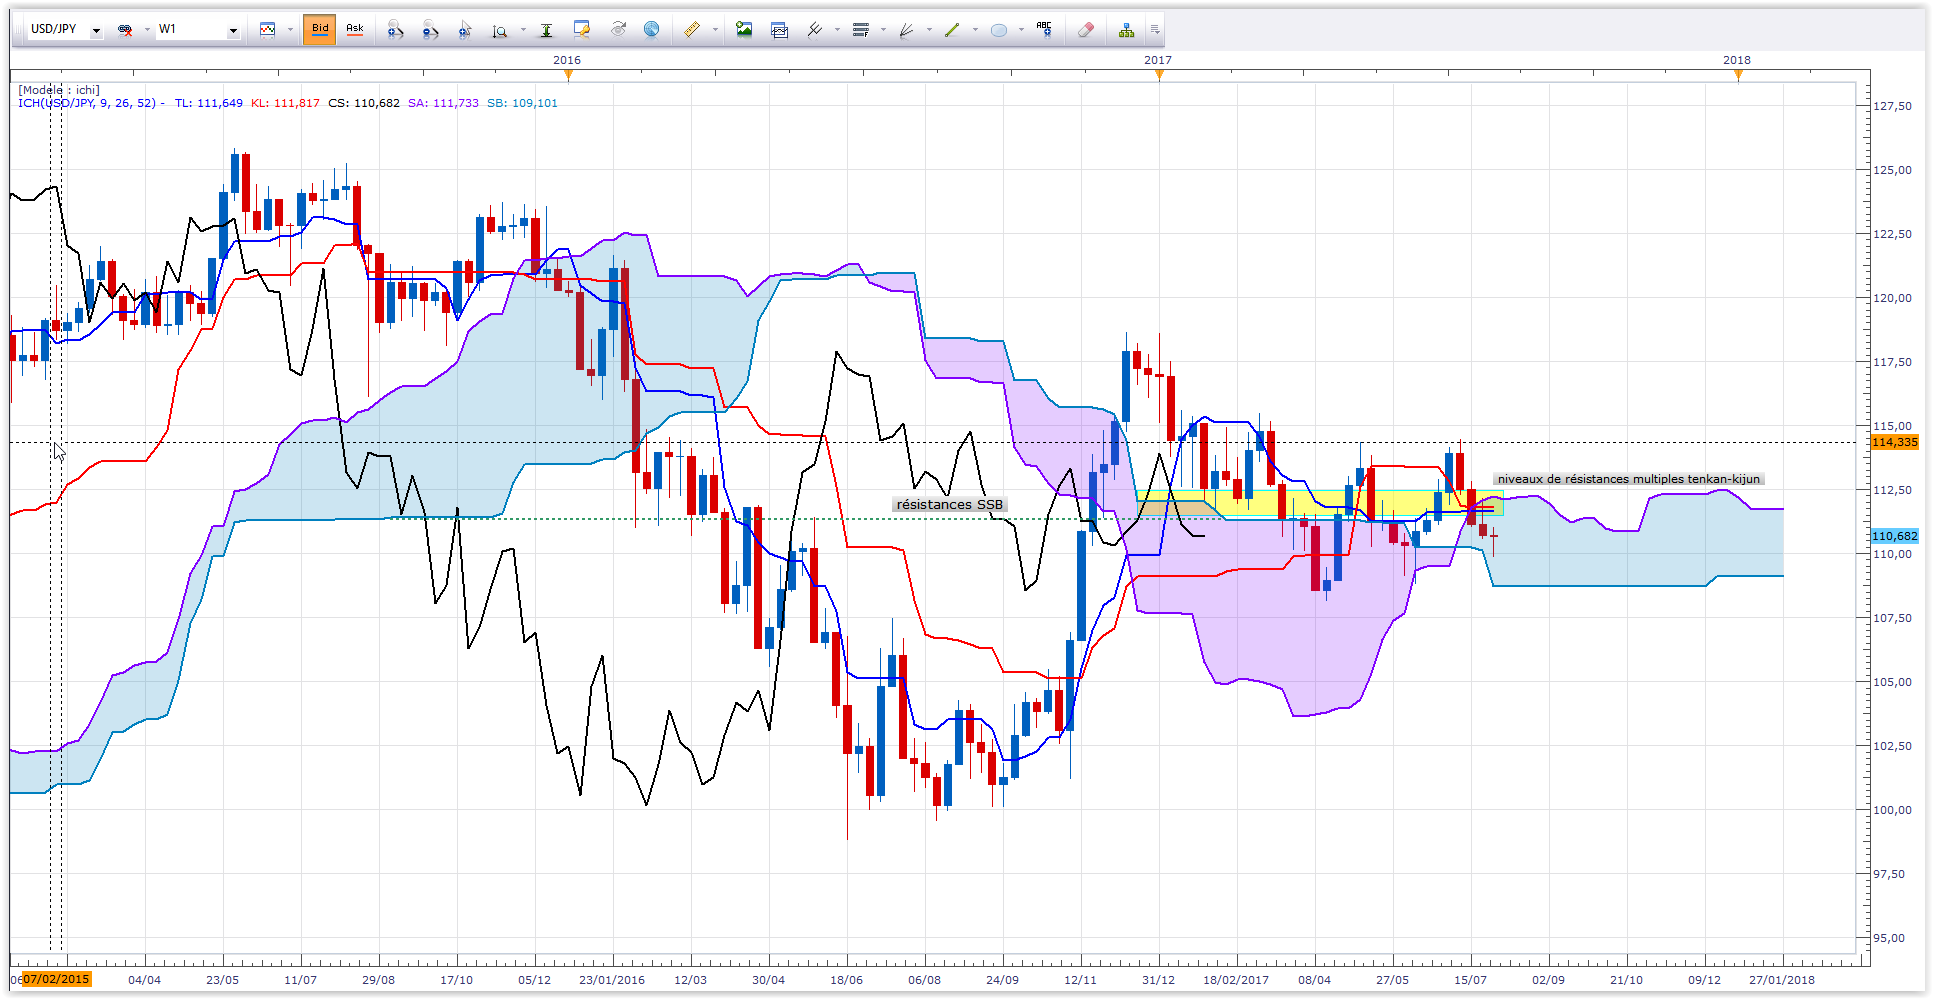Screen dimensions: 1933x999
Task: Open the chart properties key icon
Action: coord(581,30)
